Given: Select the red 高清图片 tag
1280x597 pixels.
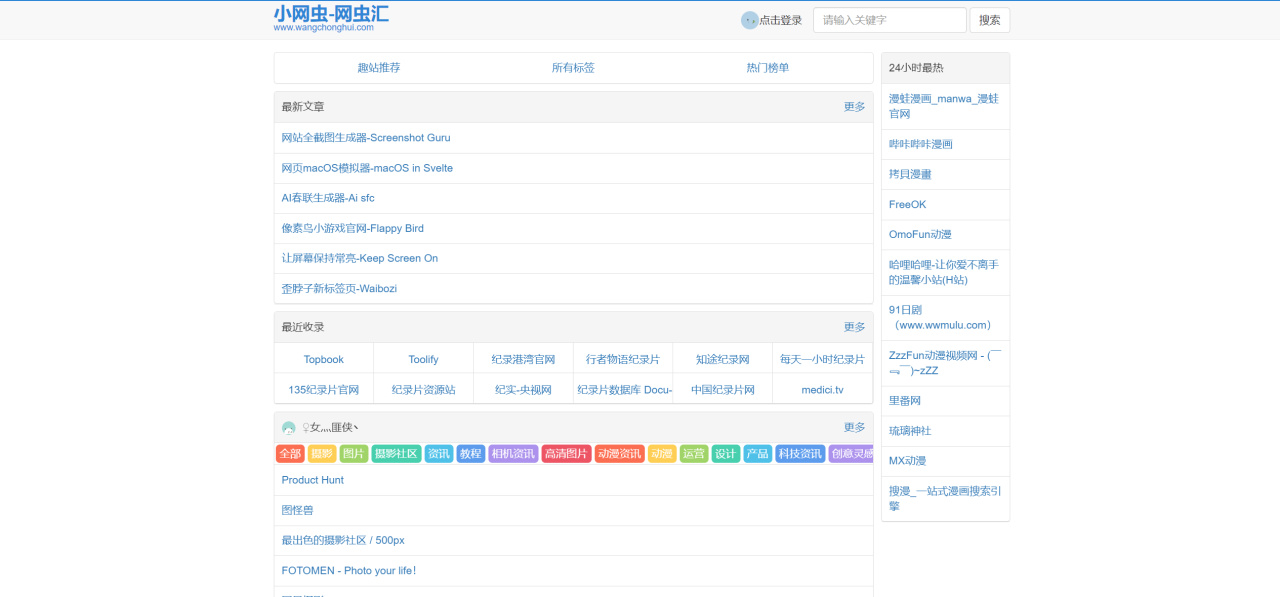Looking at the screenshot, I should (x=566, y=454).
